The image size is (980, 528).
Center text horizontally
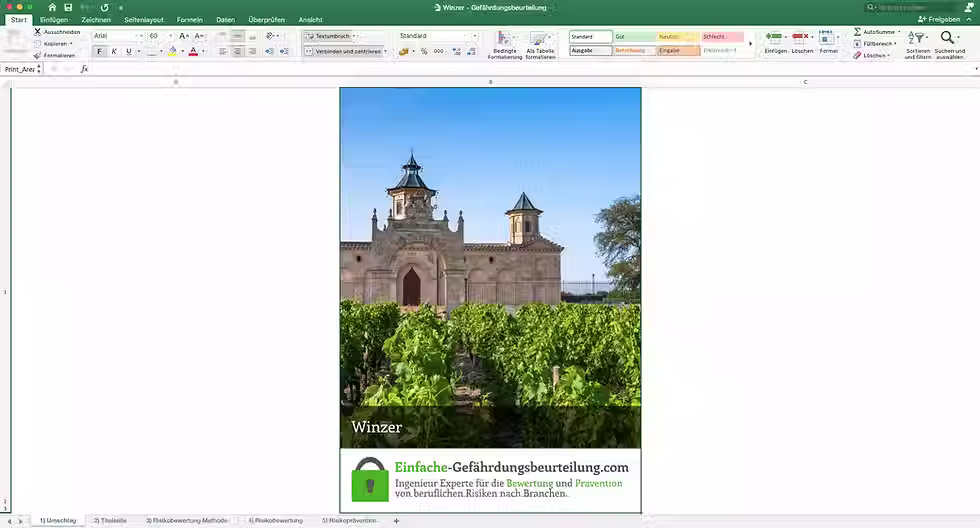(x=238, y=51)
